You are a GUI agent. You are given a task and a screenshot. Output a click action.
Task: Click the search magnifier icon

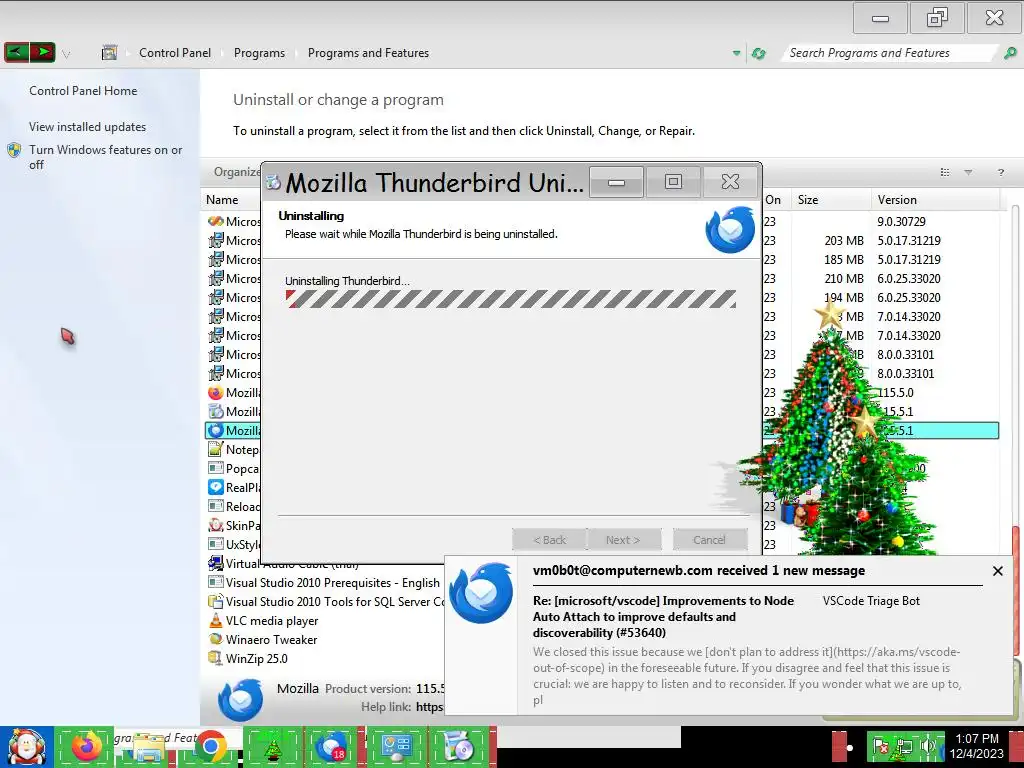[1010, 53]
